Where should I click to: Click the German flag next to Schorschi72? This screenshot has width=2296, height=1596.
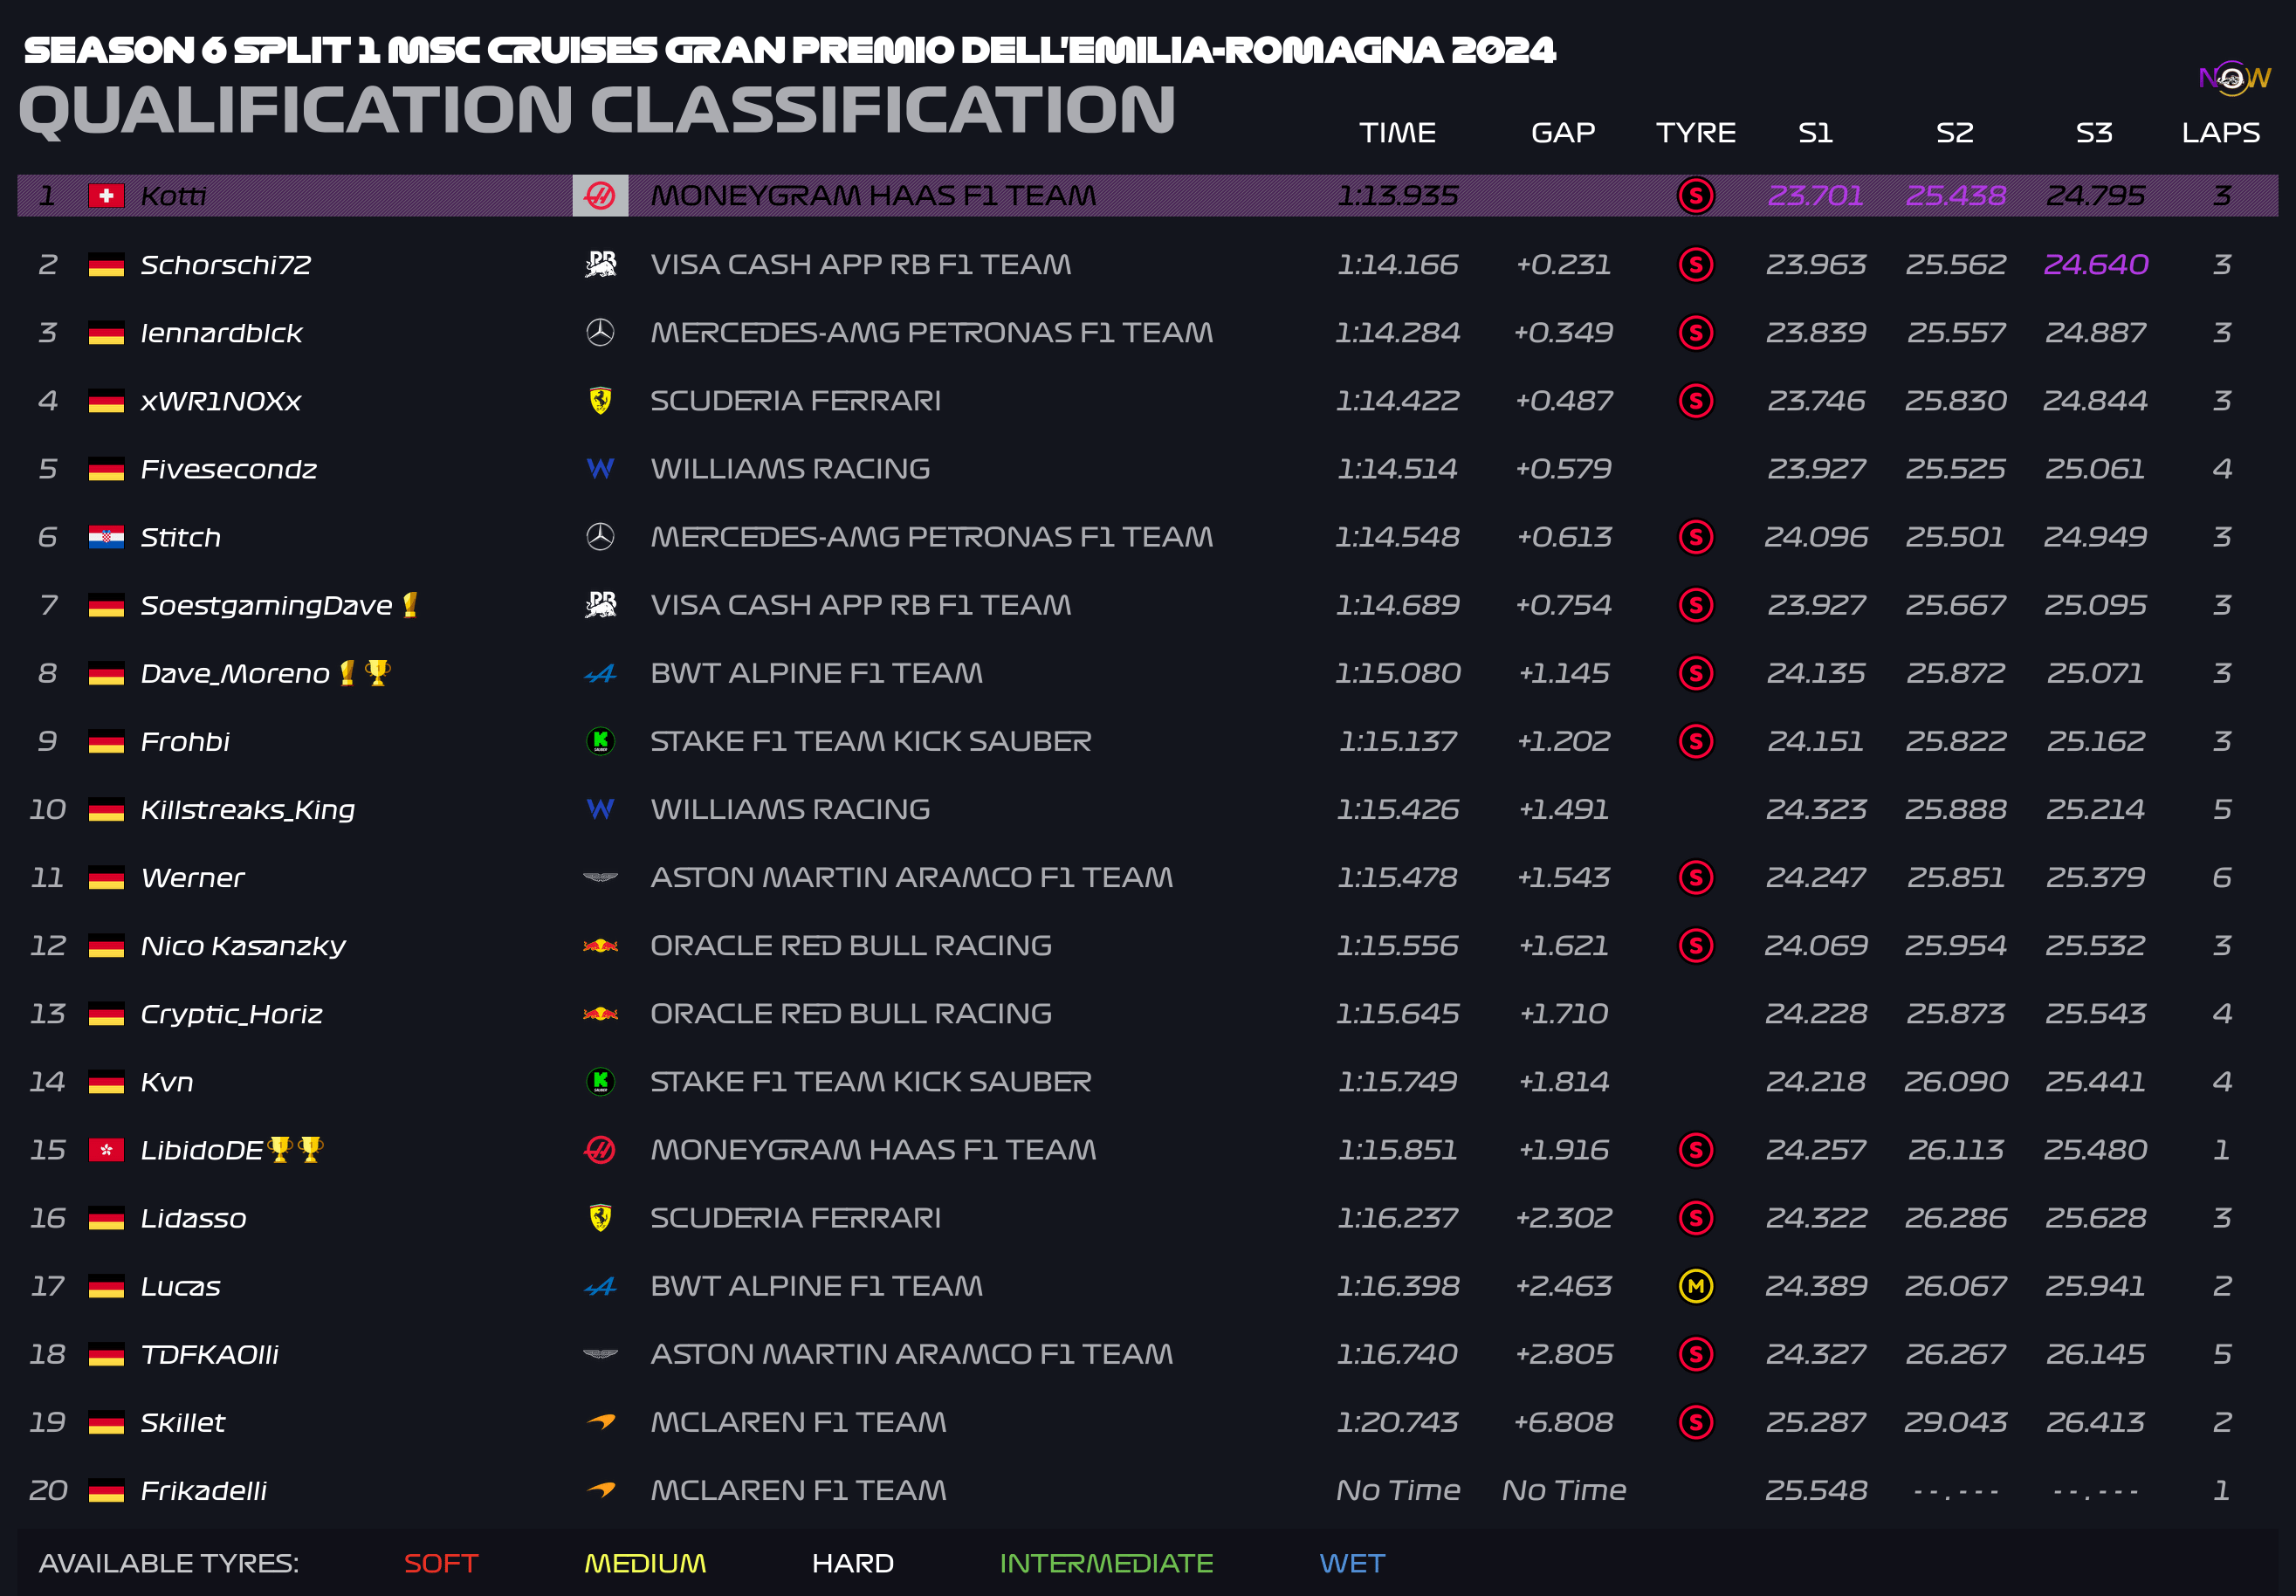[x=106, y=265]
